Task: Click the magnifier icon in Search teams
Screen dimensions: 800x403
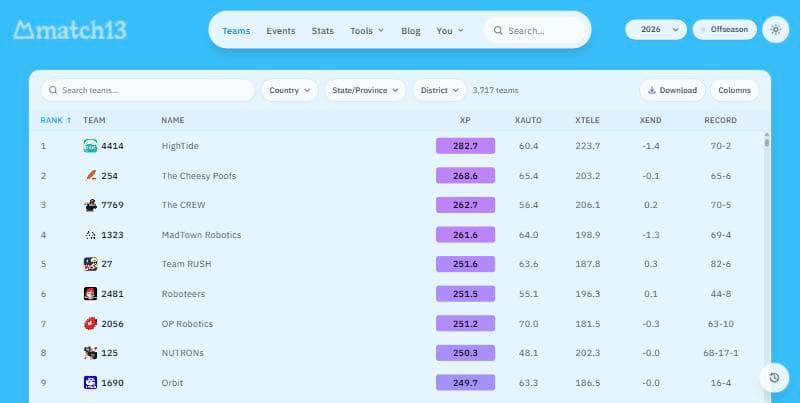Action: (x=53, y=90)
